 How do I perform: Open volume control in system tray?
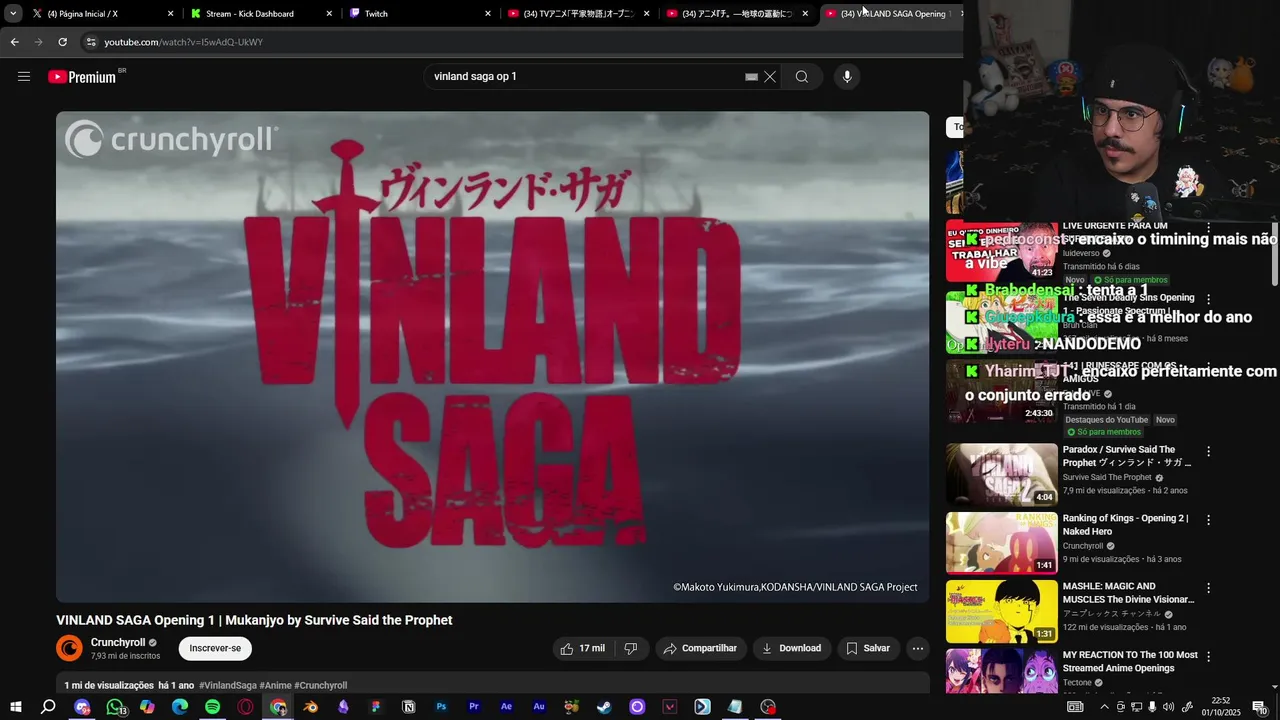tap(1168, 707)
